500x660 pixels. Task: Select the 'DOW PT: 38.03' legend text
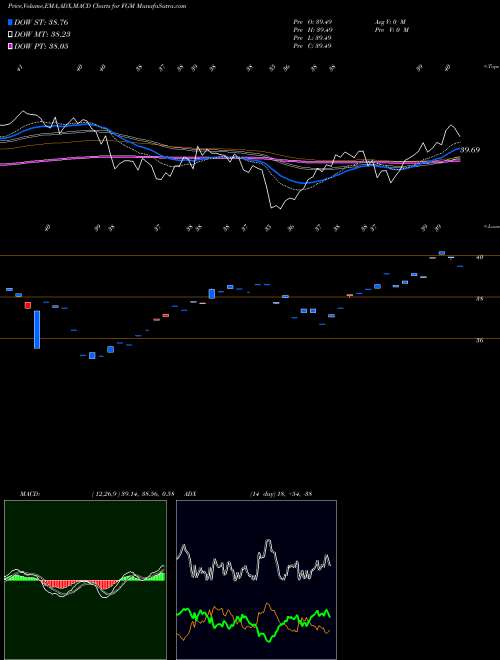pyautogui.click(x=41, y=46)
